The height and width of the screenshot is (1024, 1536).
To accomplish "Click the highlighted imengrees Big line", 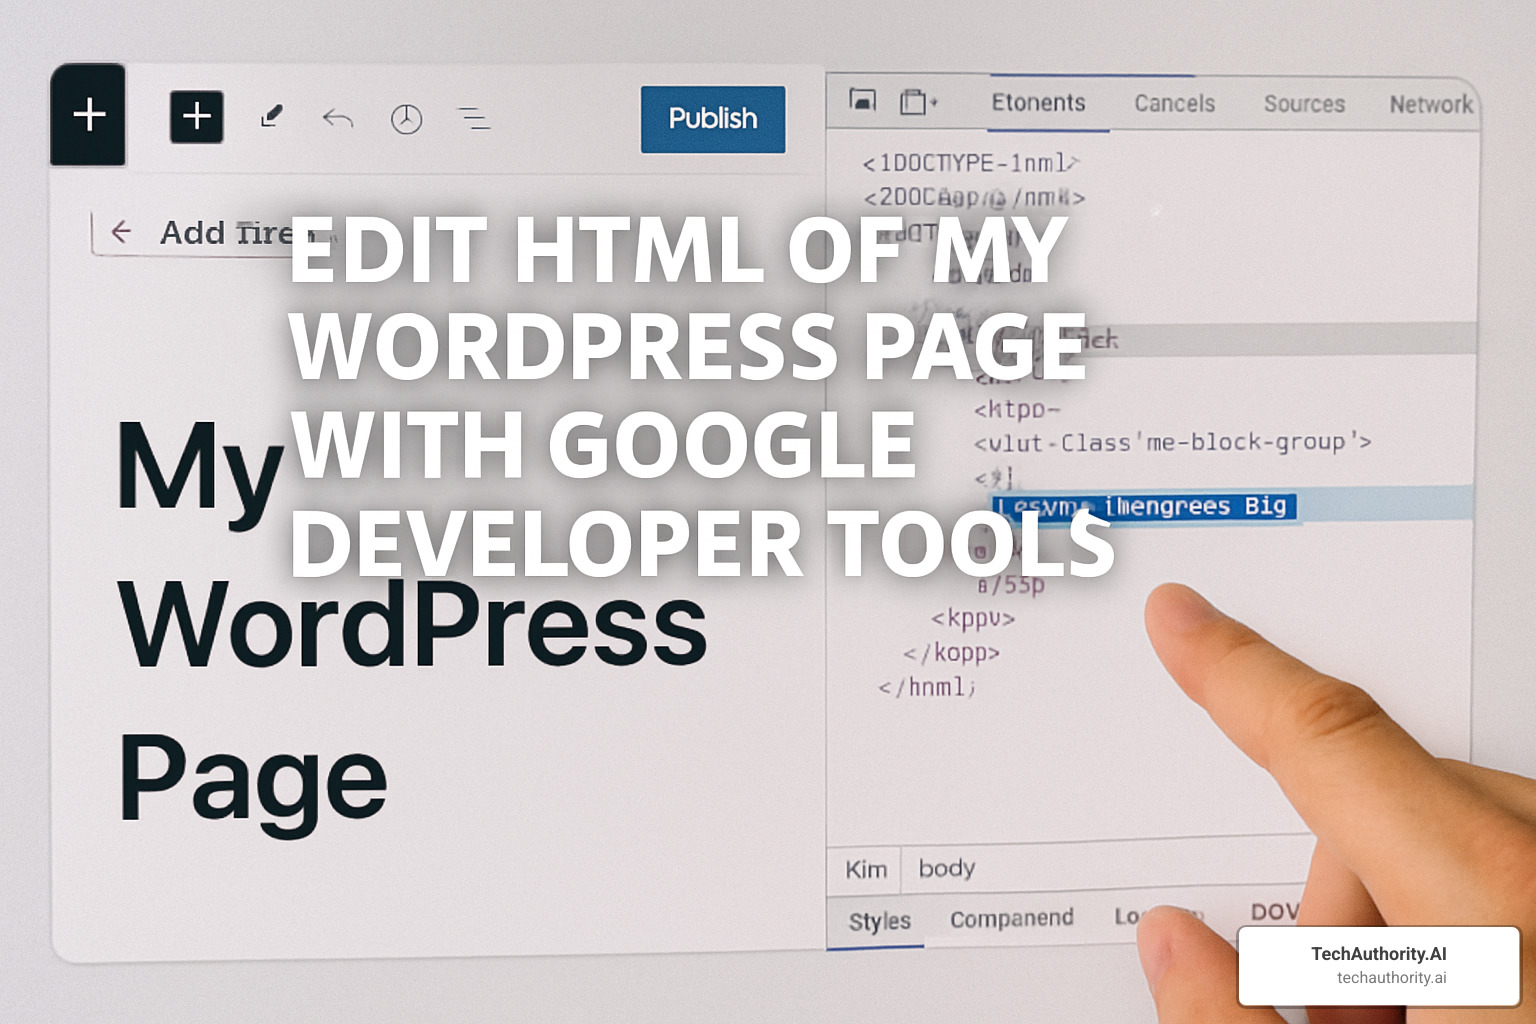I will click(1146, 506).
